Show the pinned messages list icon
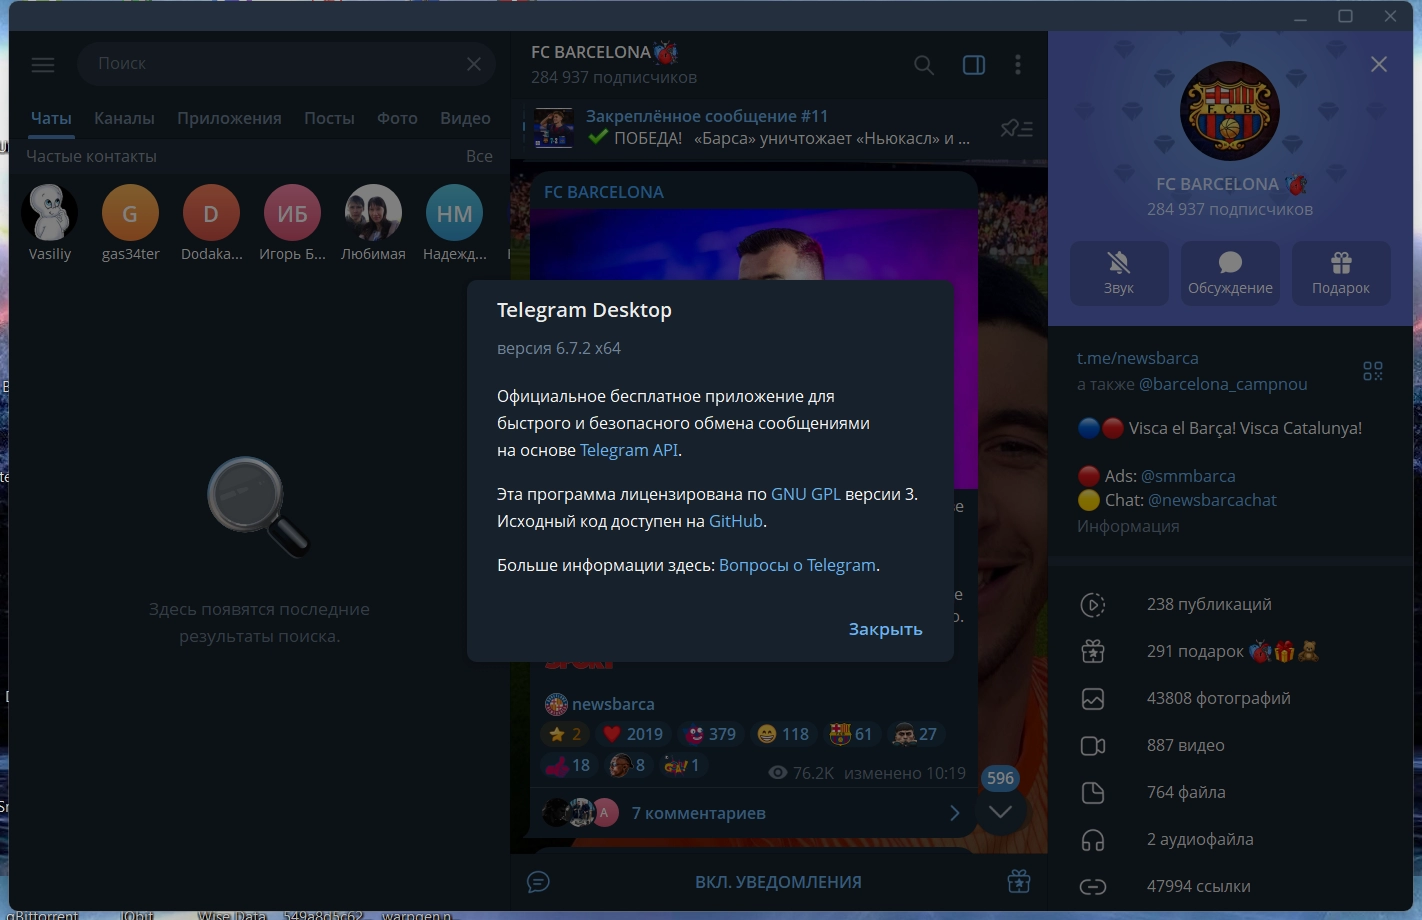This screenshot has width=1422, height=920. point(1016,128)
